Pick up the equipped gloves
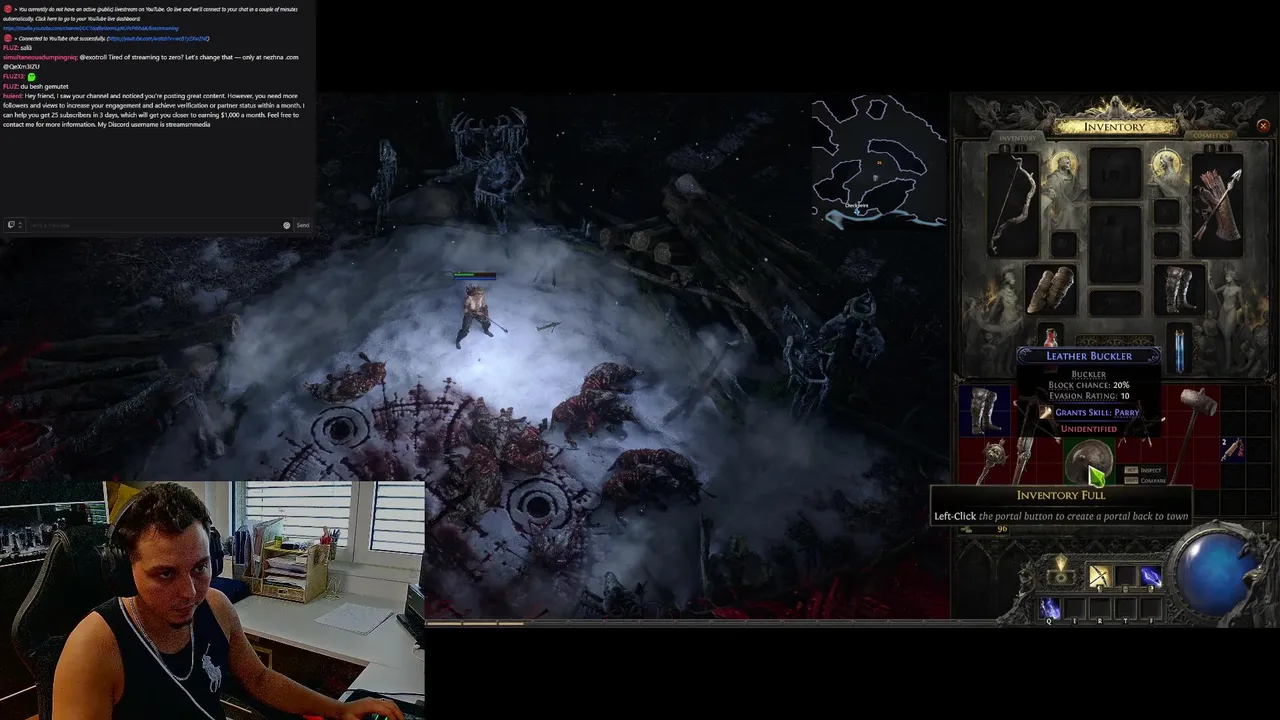 tap(1051, 290)
